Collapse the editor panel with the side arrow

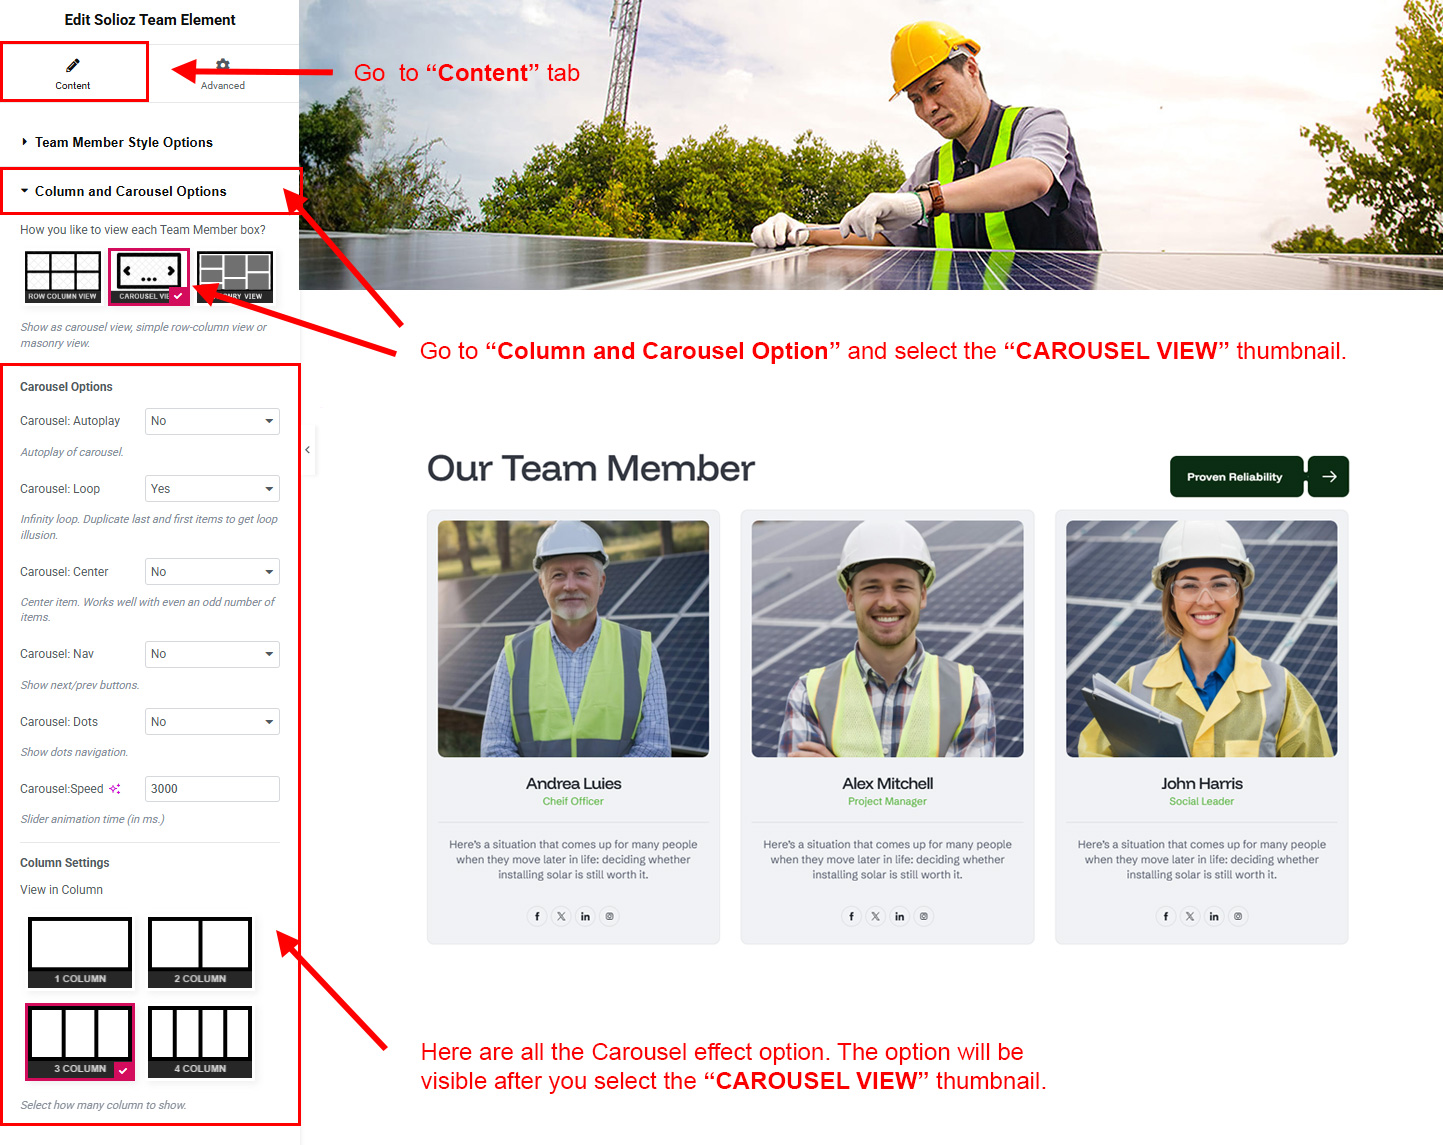(x=308, y=450)
